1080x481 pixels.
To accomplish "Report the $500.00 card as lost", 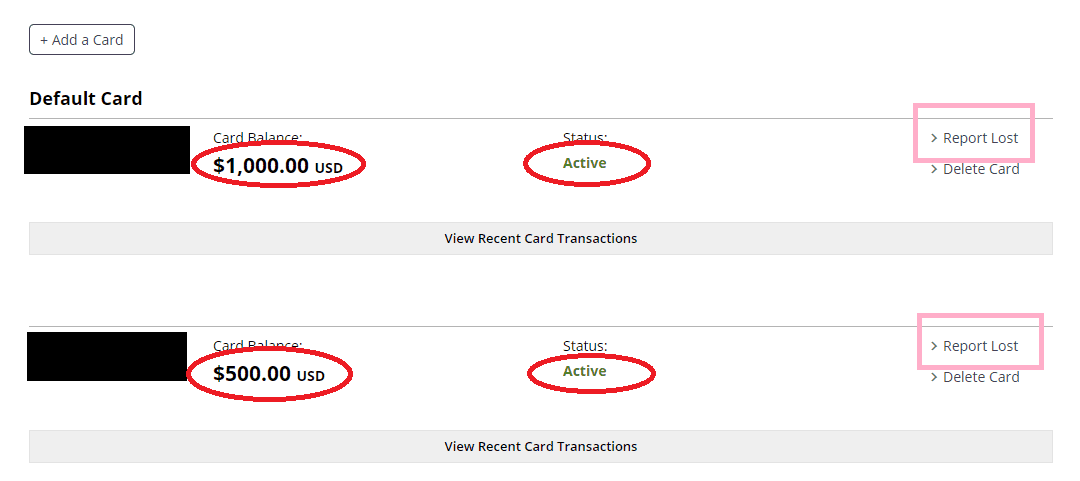I will click(x=980, y=346).
